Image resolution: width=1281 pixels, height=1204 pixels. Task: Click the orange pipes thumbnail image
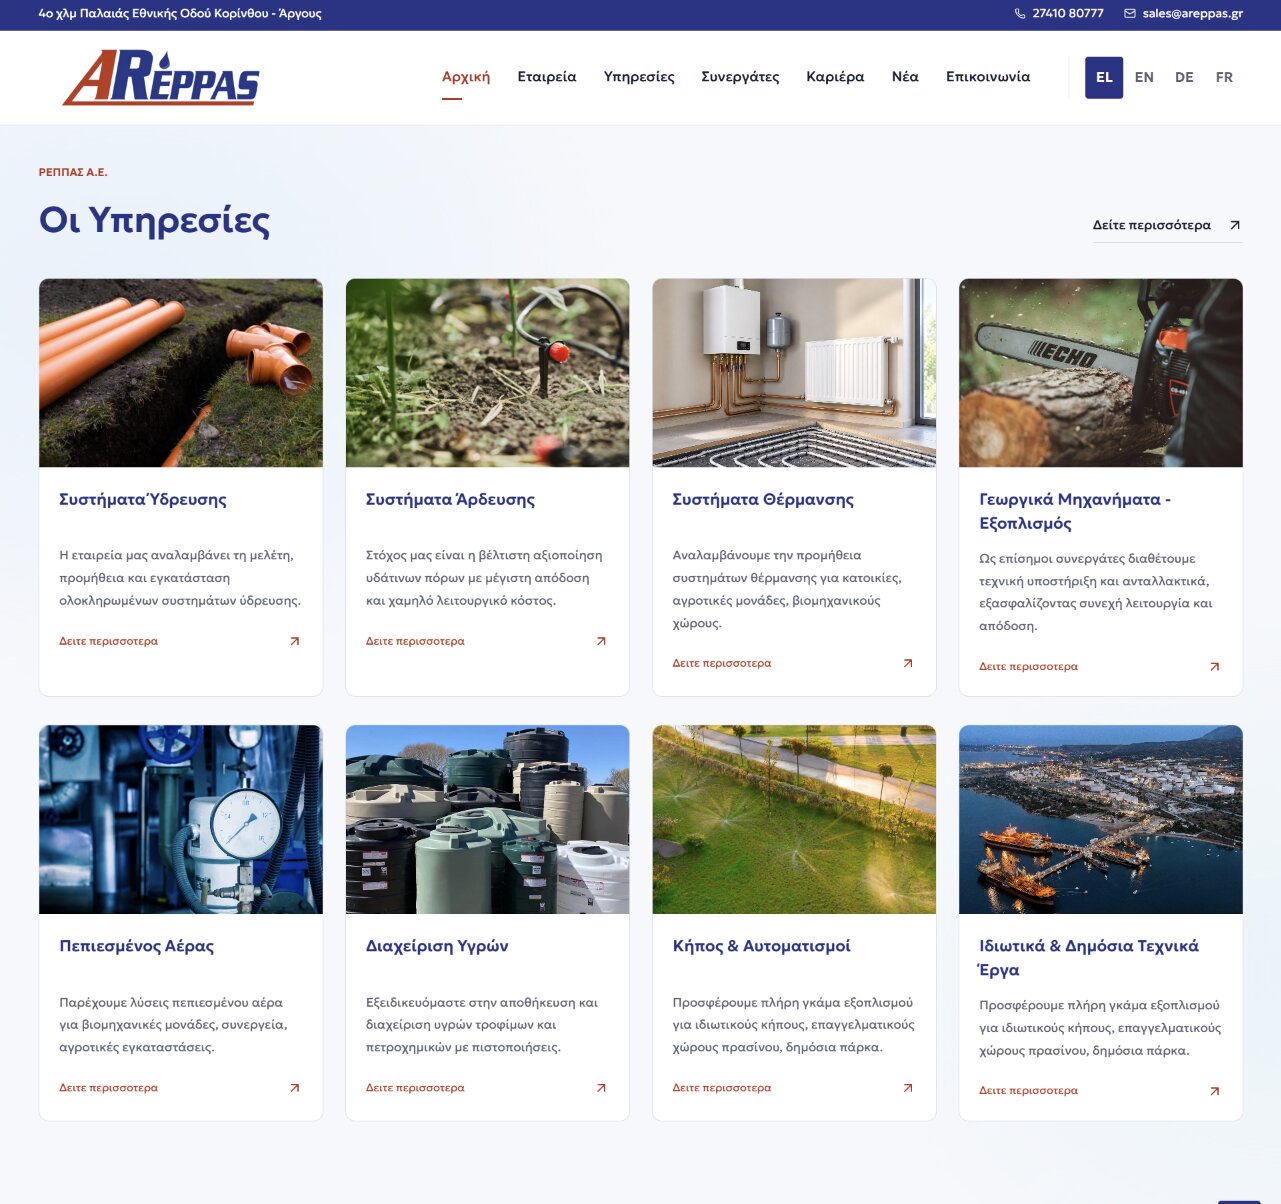(181, 373)
